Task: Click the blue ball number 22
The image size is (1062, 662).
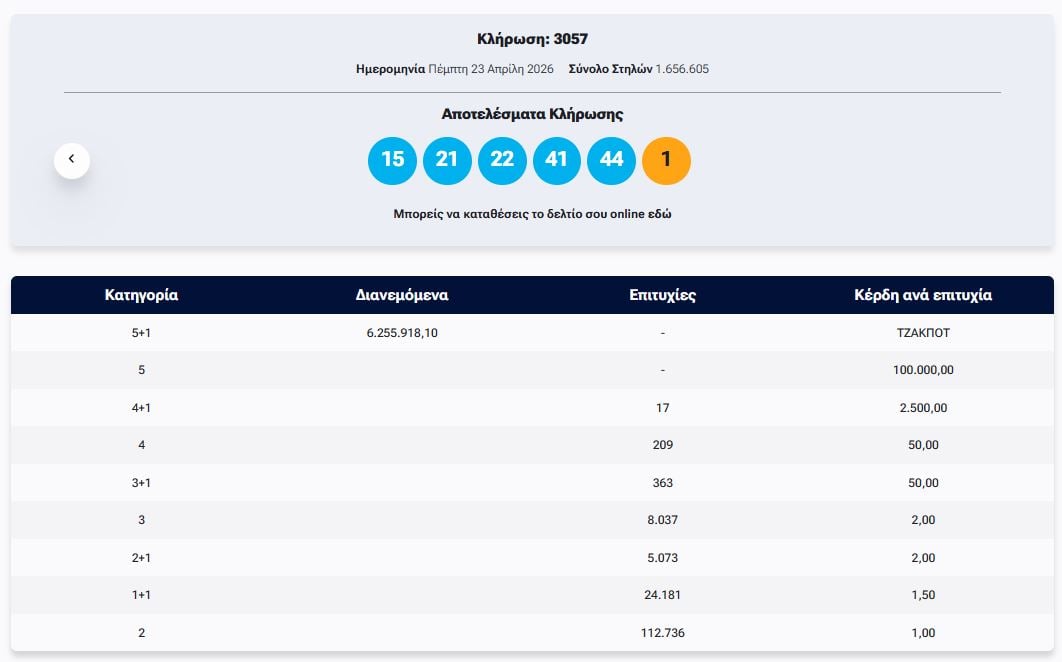Action: click(x=502, y=160)
